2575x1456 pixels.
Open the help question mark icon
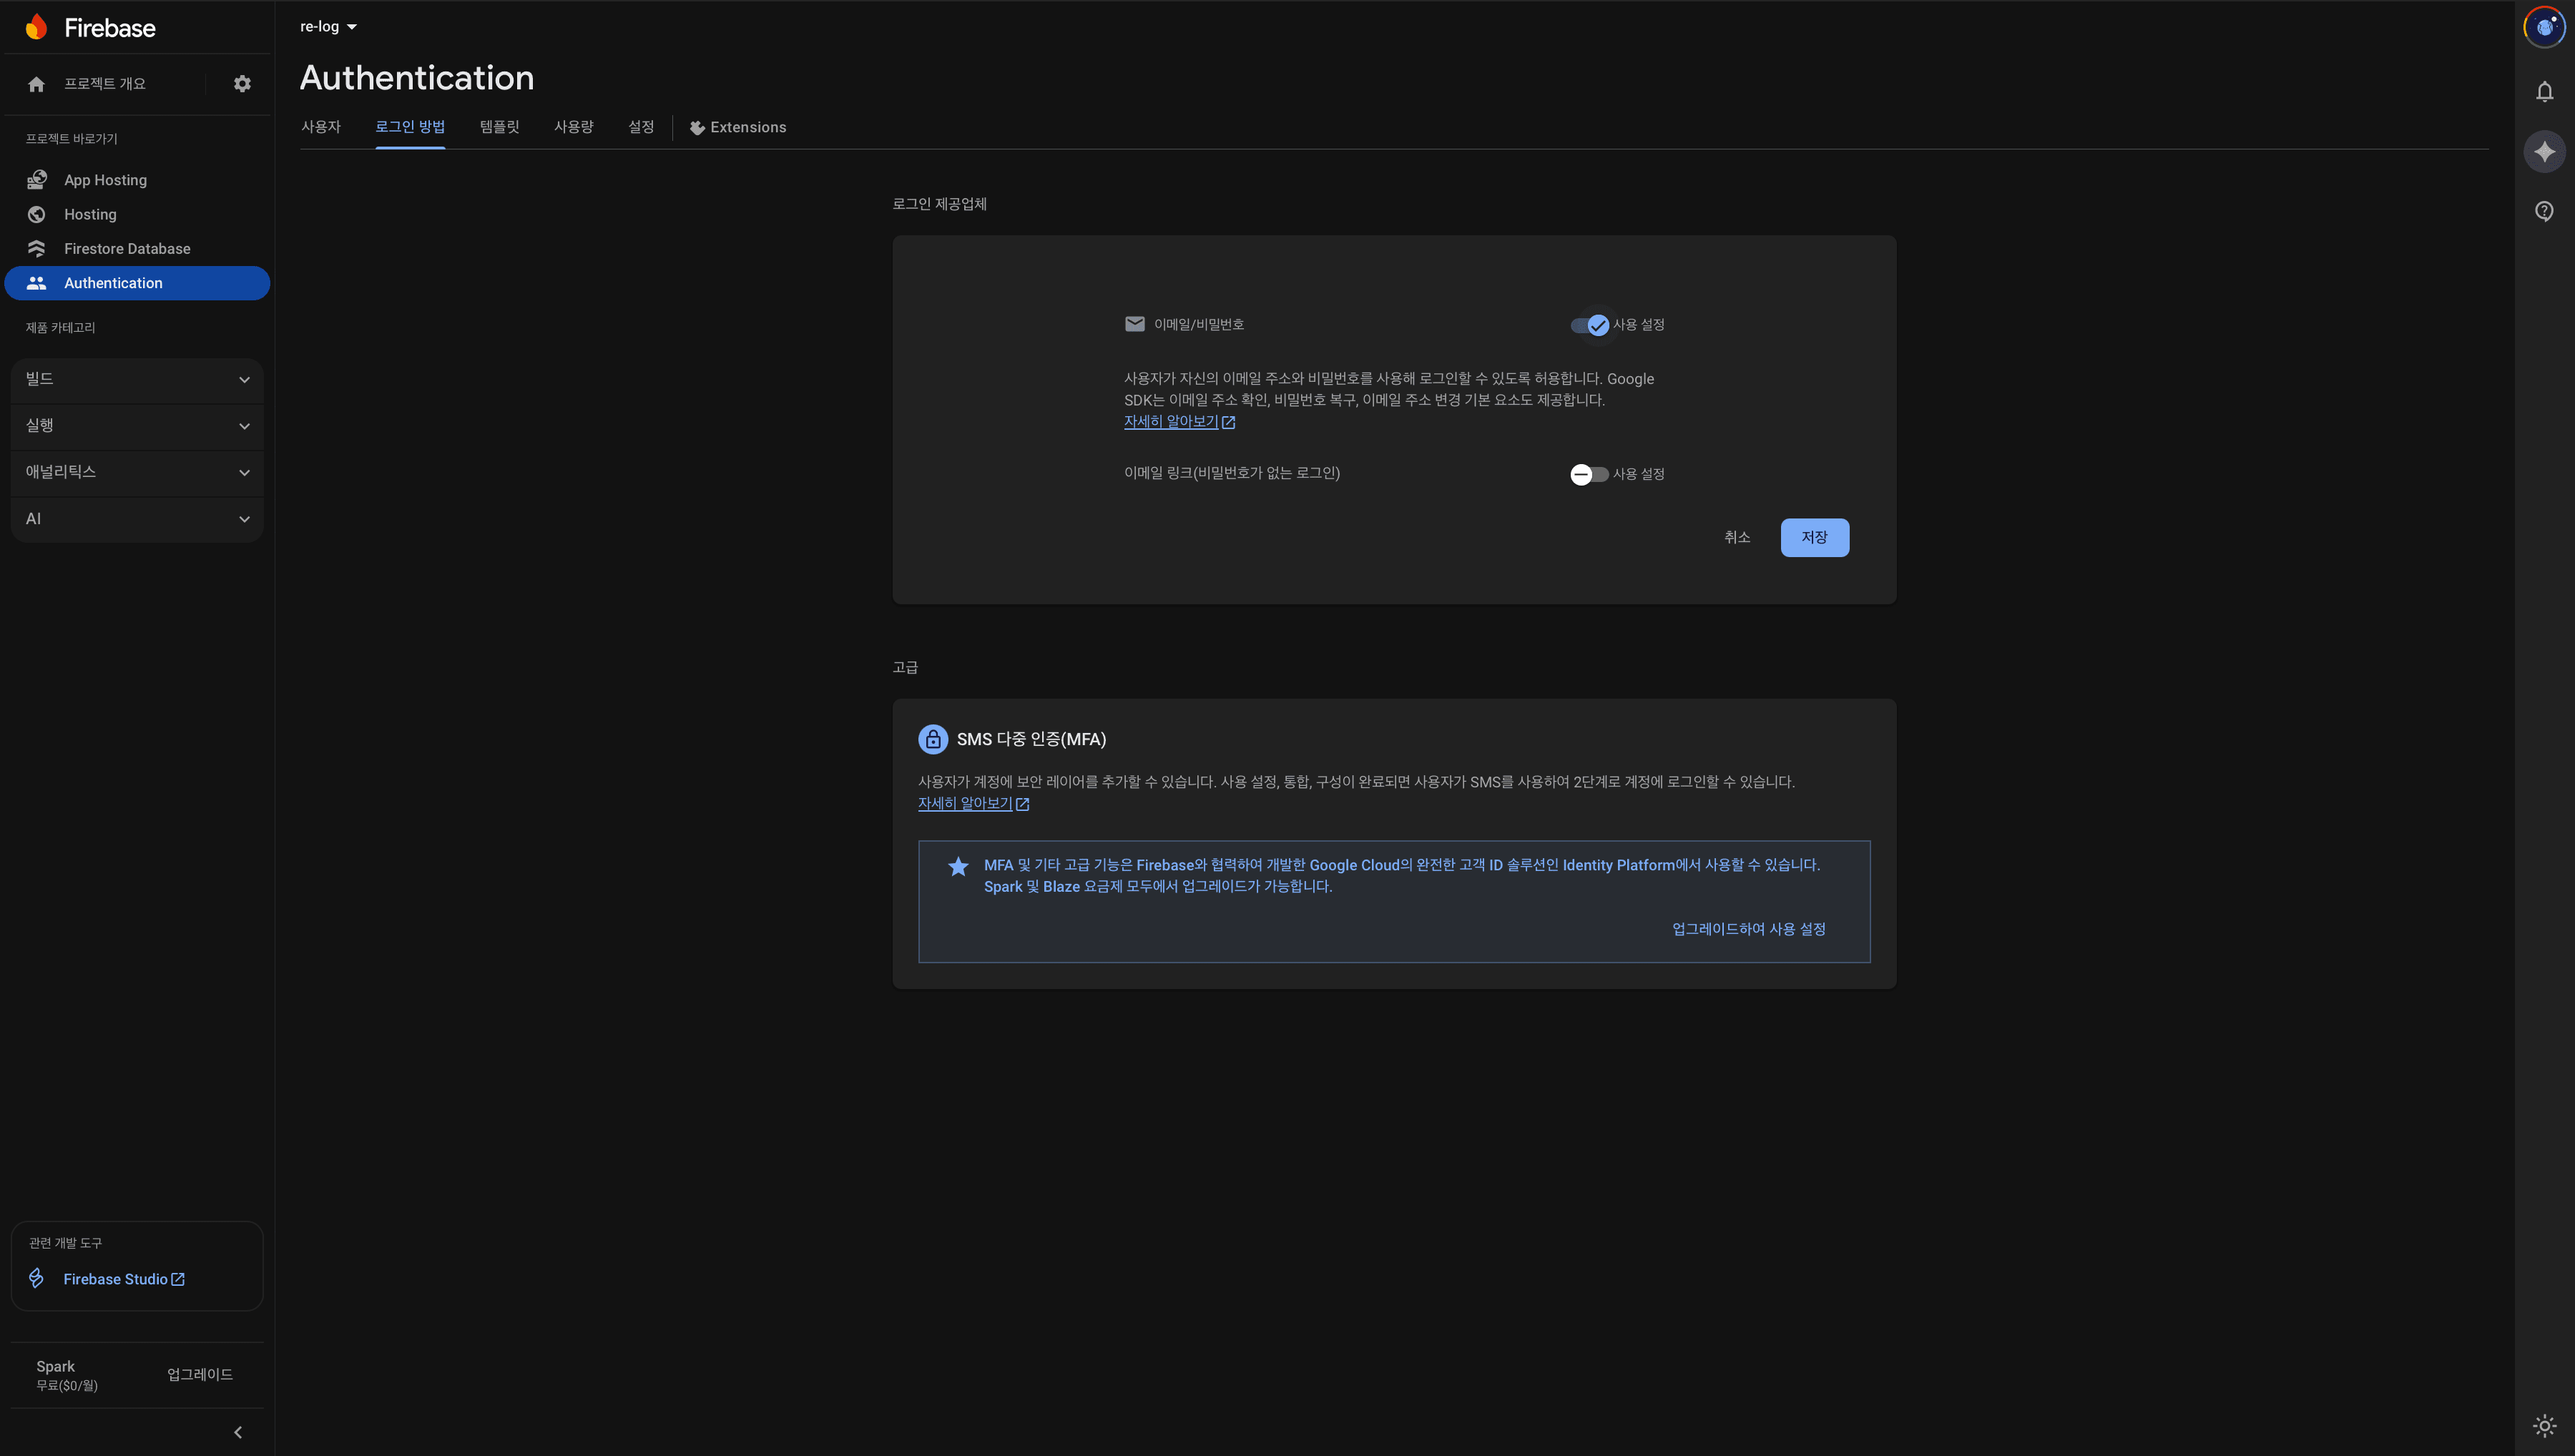pos(2544,211)
